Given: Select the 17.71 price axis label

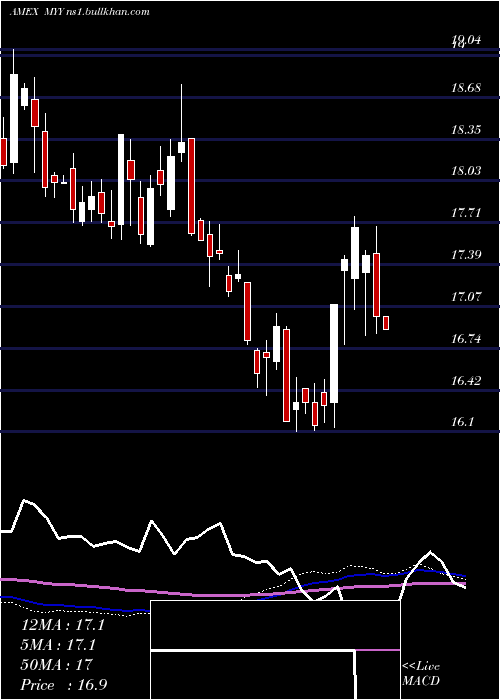Looking at the screenshot, I should pos(466,213).
